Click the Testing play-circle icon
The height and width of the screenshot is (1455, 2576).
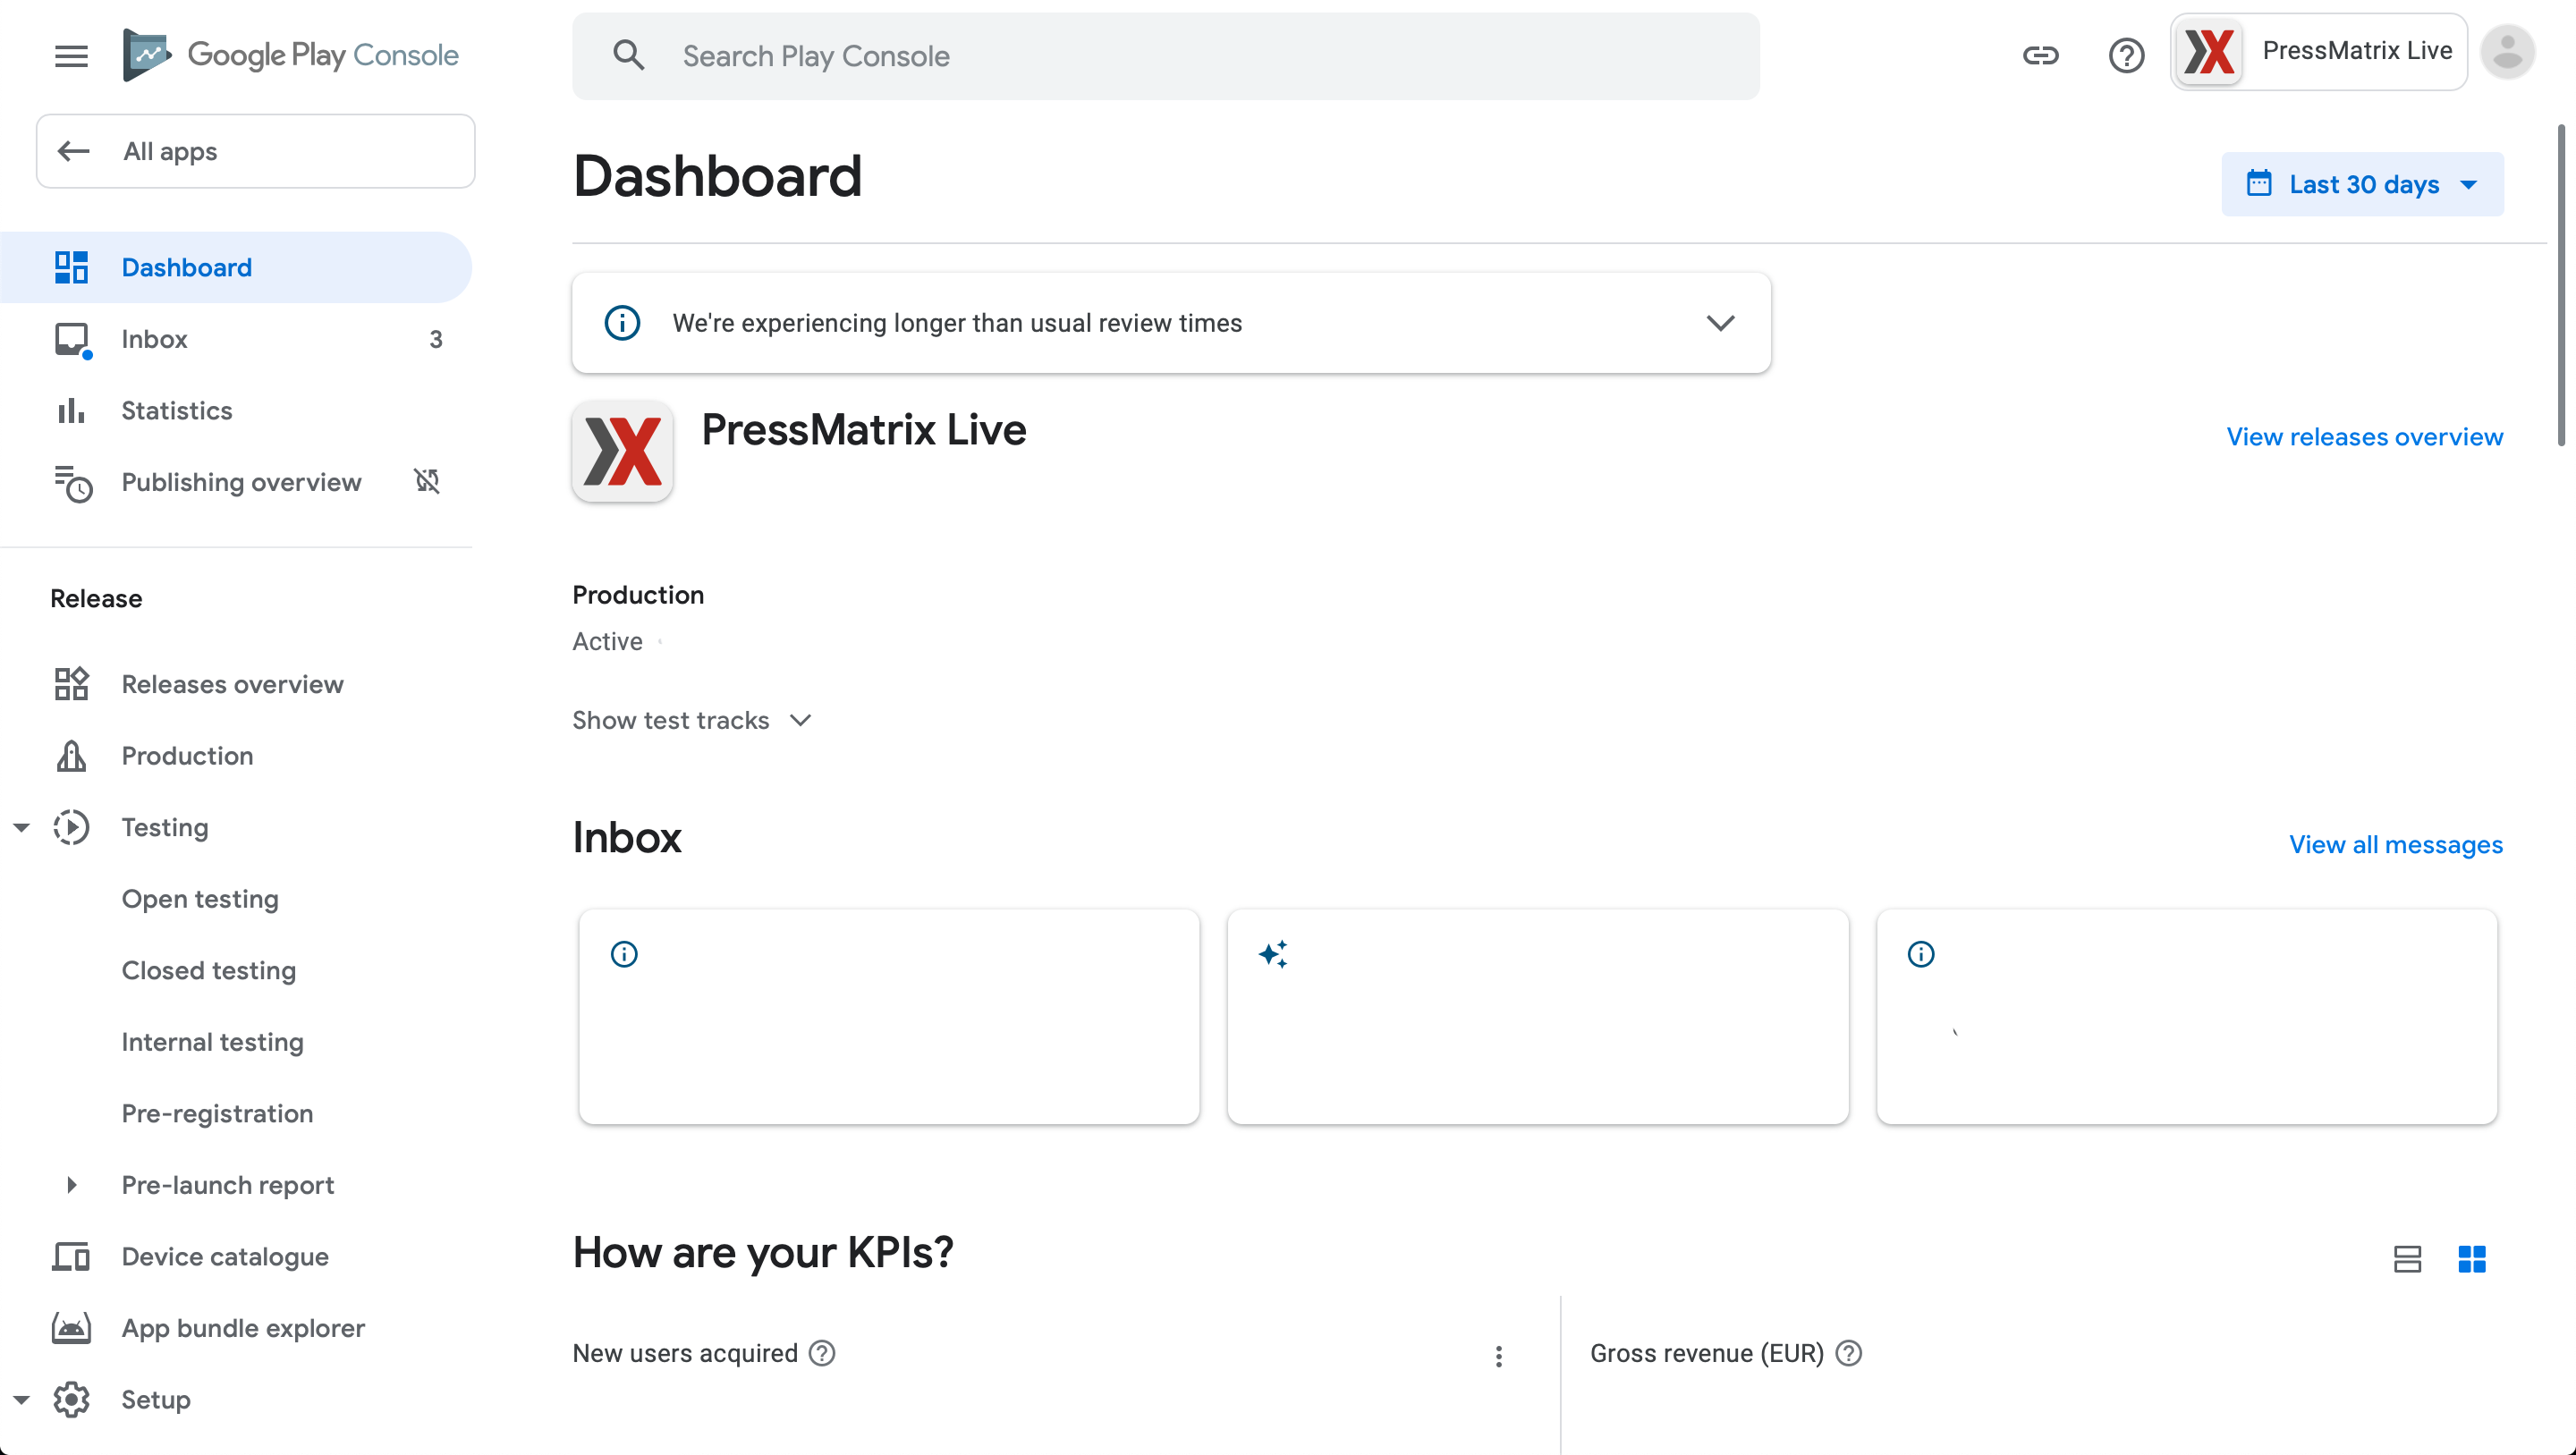71,827
